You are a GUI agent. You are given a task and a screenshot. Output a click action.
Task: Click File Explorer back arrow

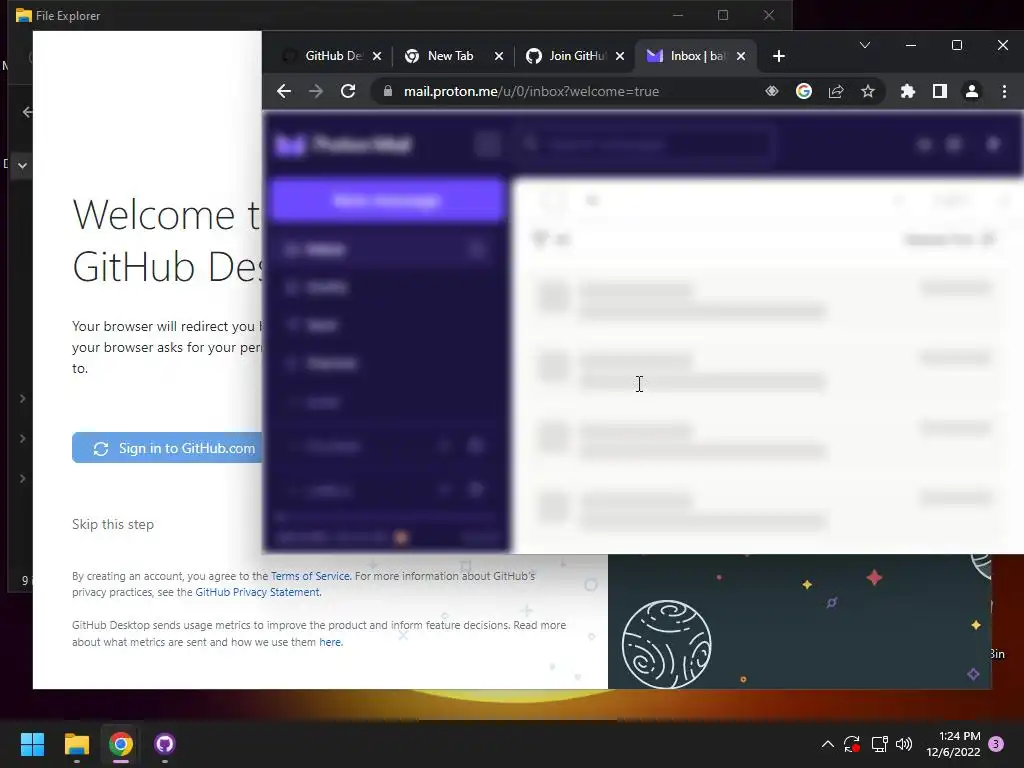pos(27,112)
